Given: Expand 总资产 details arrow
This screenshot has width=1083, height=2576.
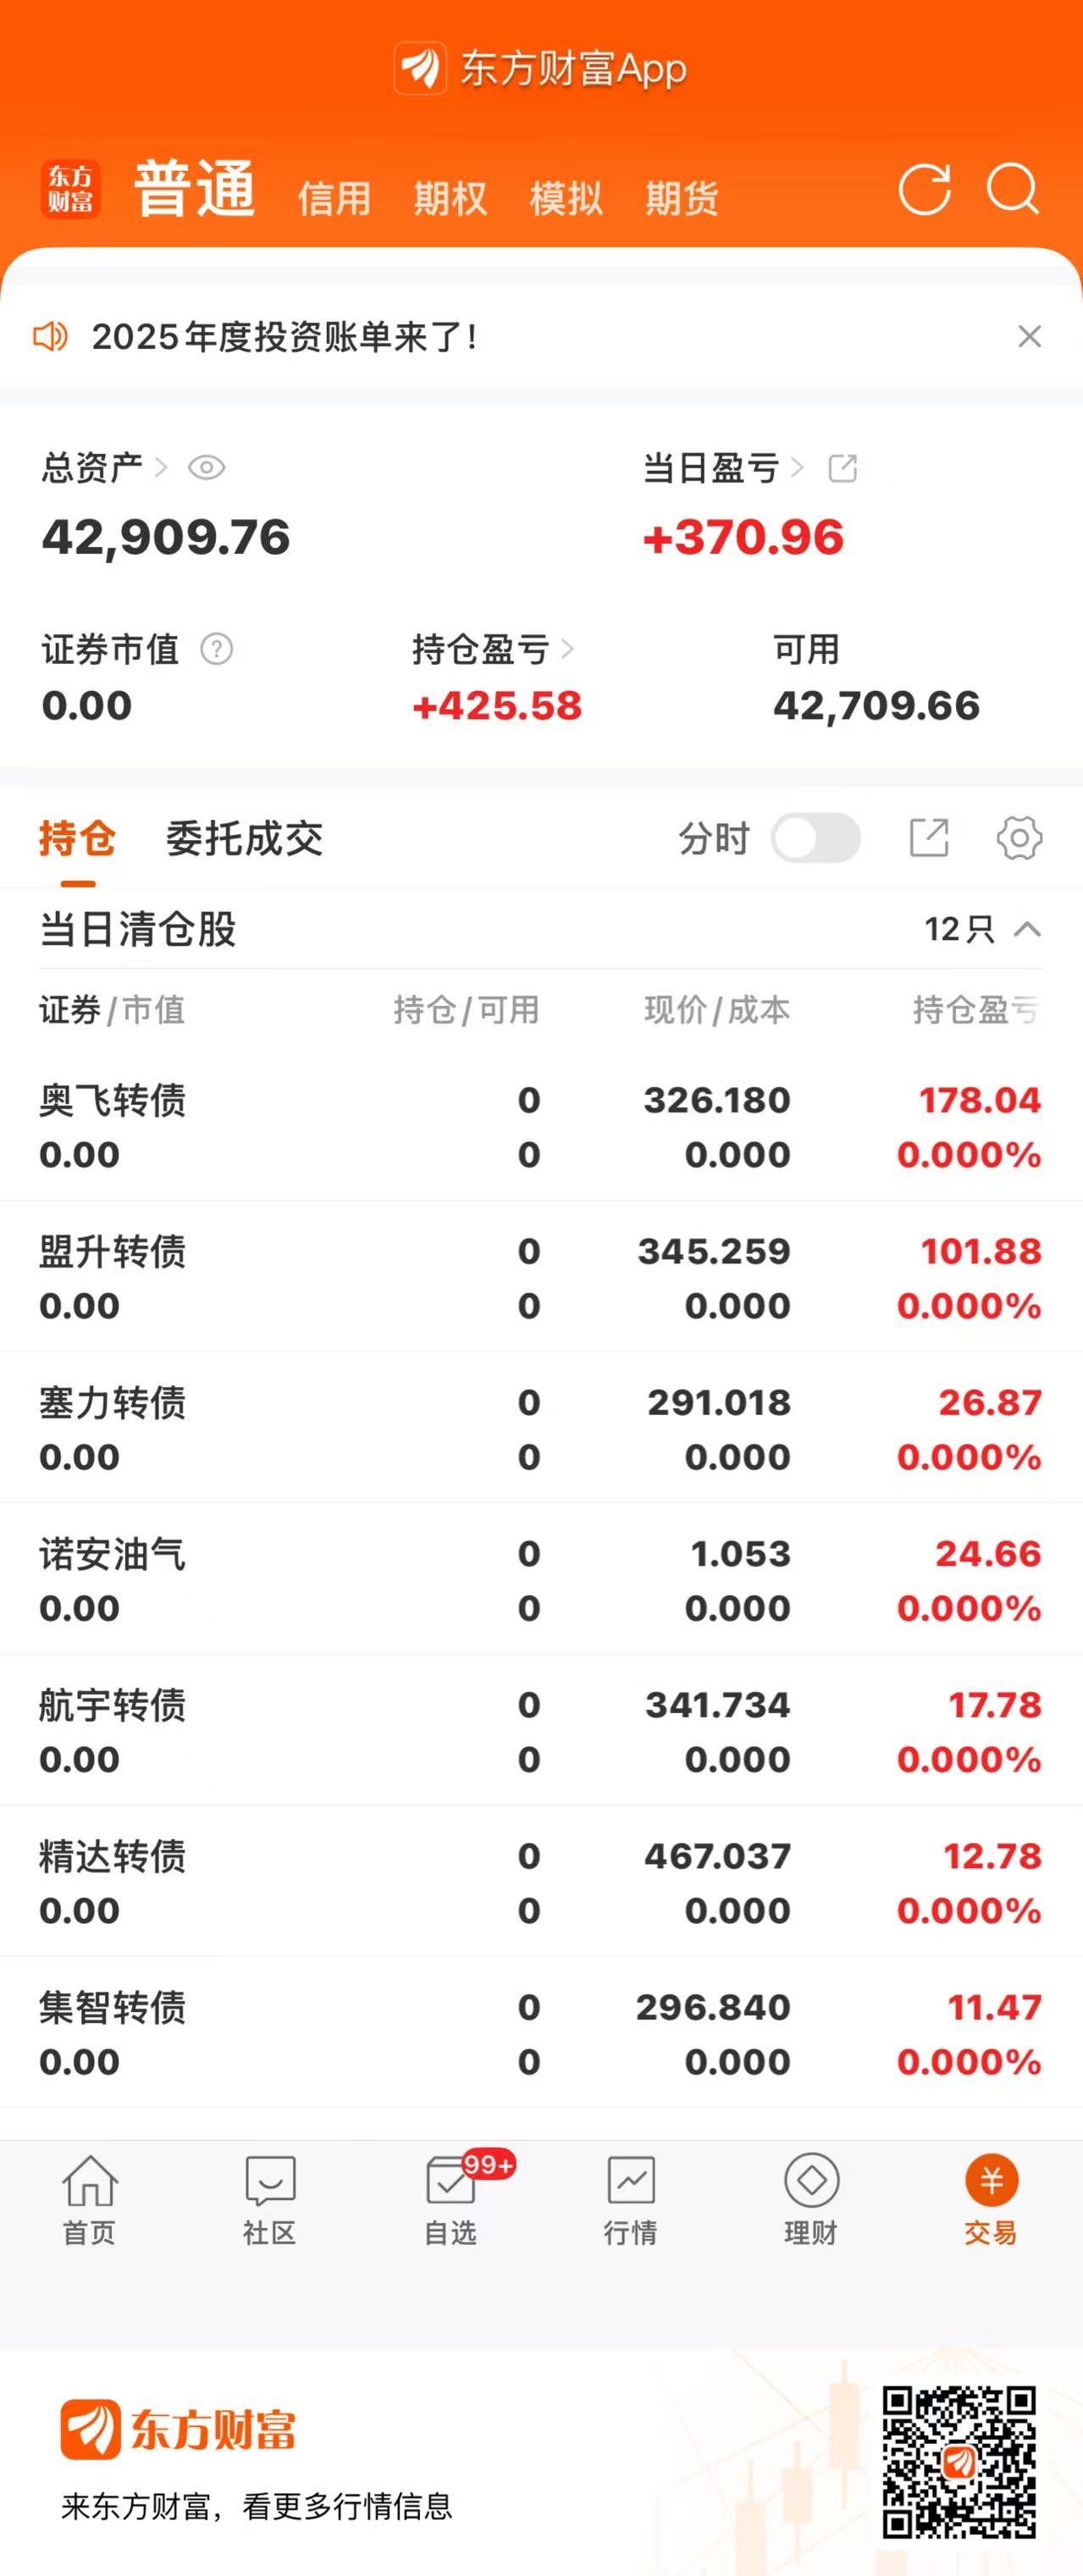Looking at the screenshot, I should click(x=161, y=468).
